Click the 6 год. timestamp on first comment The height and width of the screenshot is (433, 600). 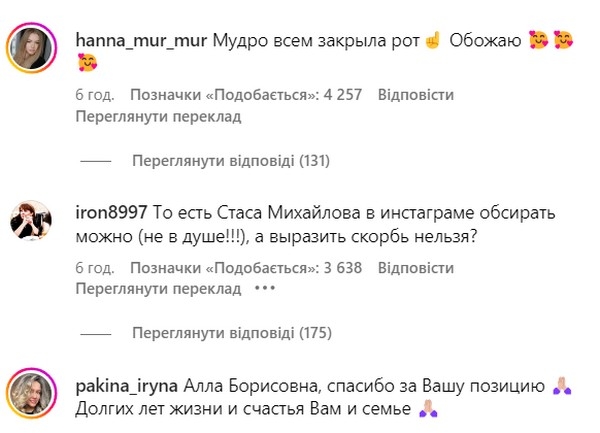(95, 94)
